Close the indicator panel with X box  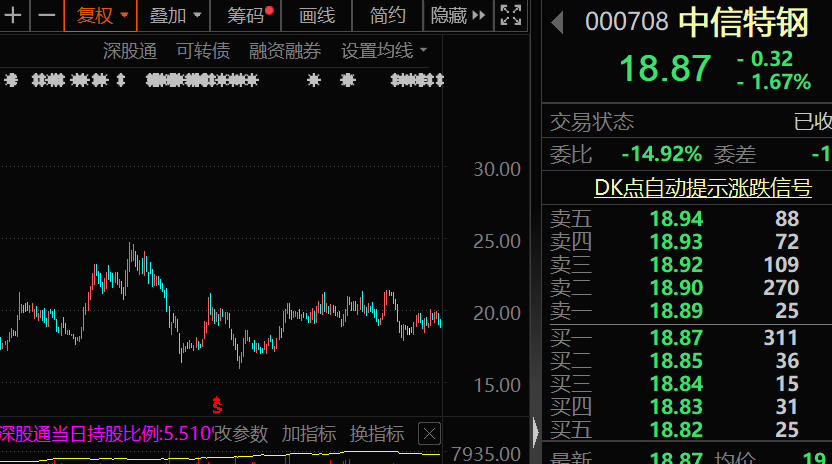pos(428,434)
